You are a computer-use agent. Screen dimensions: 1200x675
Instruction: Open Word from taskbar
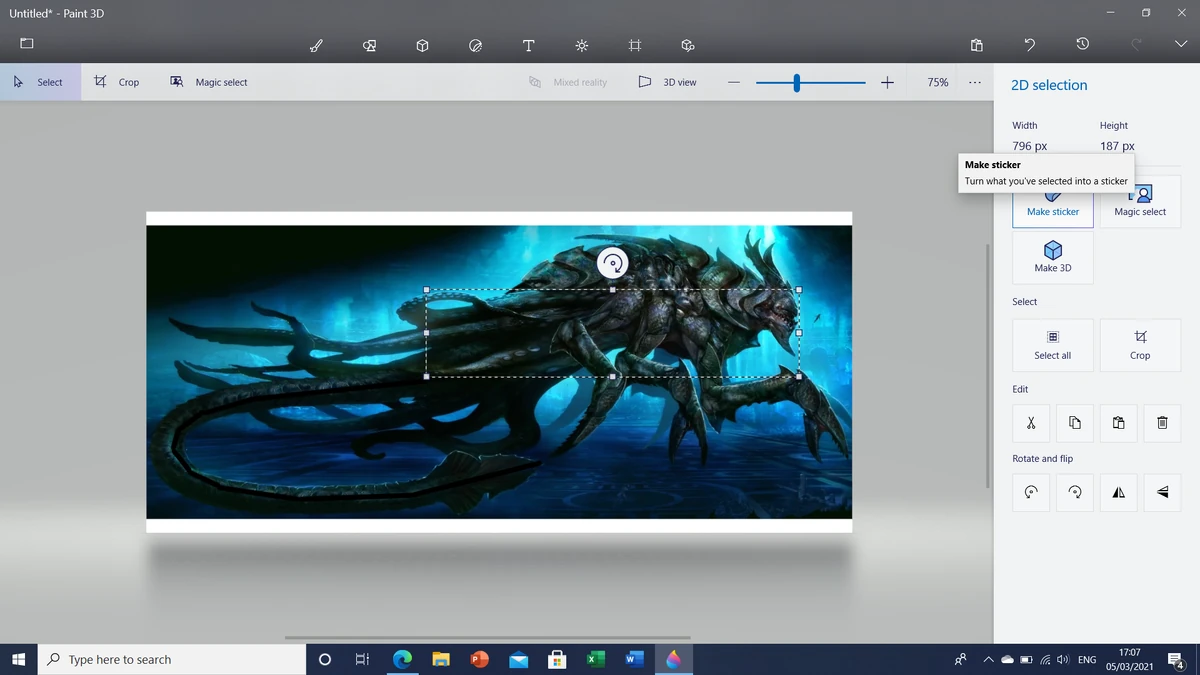pyautogui.click(x=634, y=659)
